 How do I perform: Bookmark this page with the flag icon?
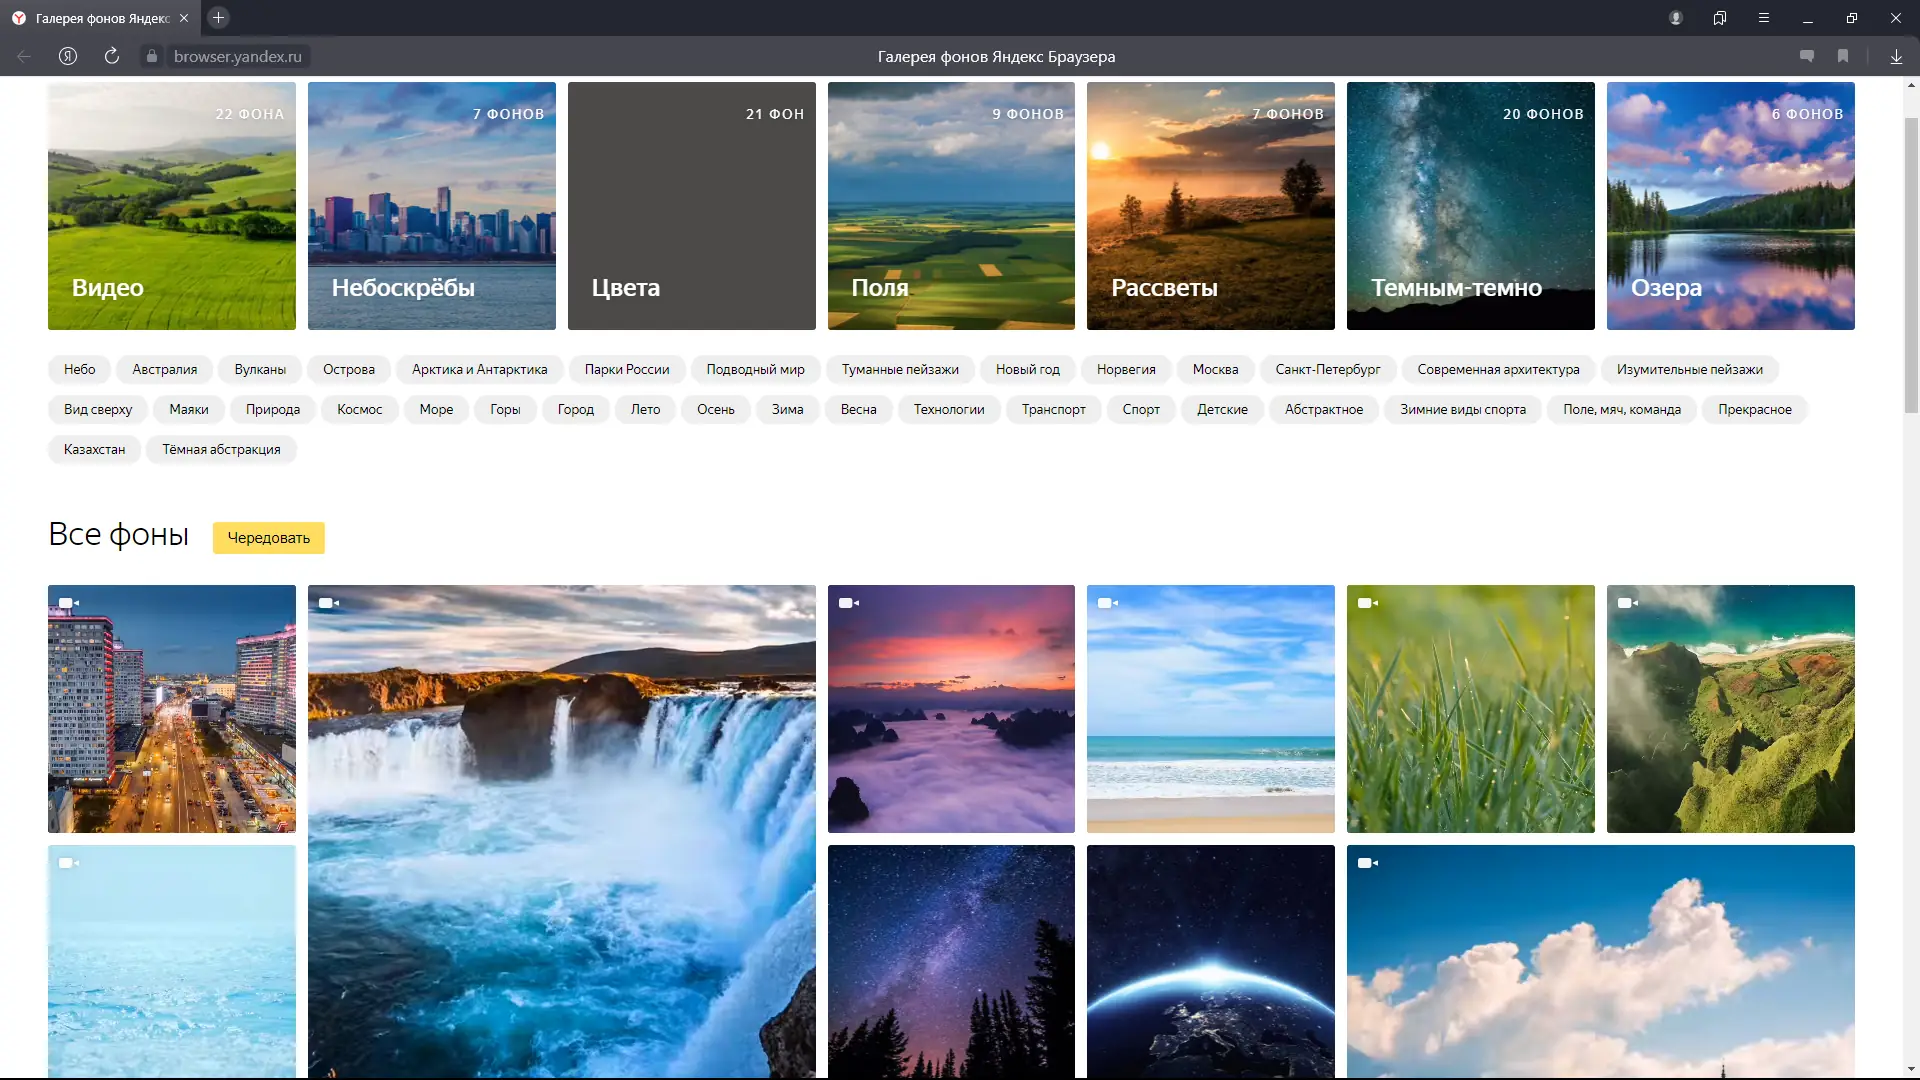point(1842,57)
